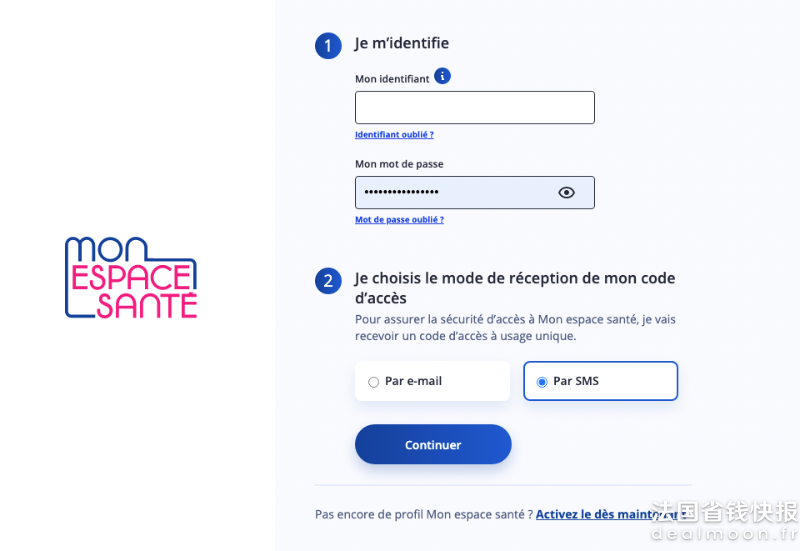
Task: Click the step 2 number badge
Action: click(x=328, y=281)
